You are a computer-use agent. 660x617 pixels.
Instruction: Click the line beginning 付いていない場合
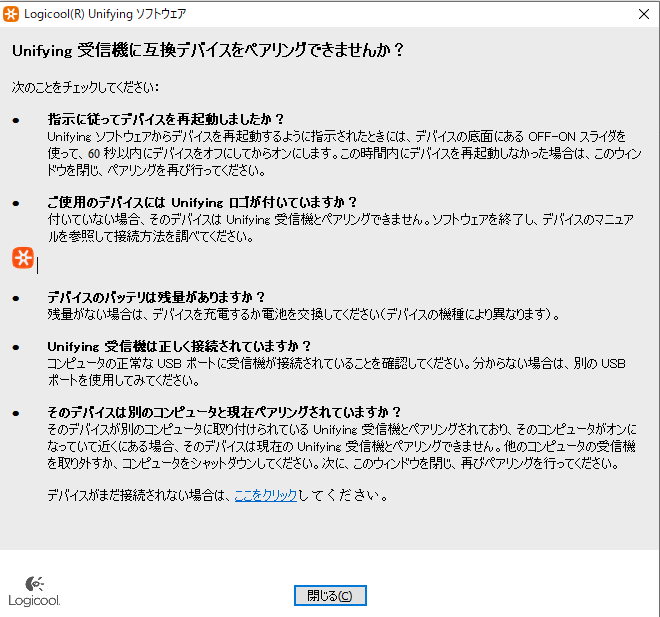pos(340,219)
